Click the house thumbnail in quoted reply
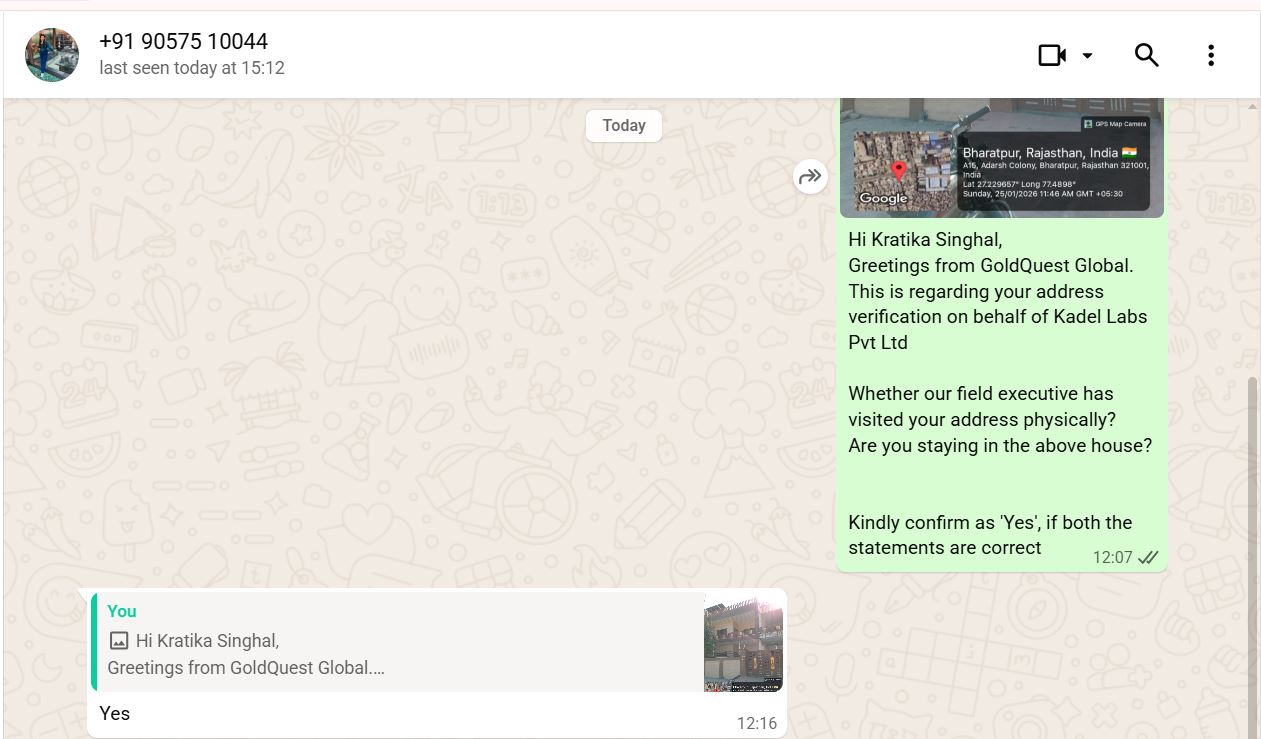The height and width of the screenshot is (739, 1261). [743, 641]
